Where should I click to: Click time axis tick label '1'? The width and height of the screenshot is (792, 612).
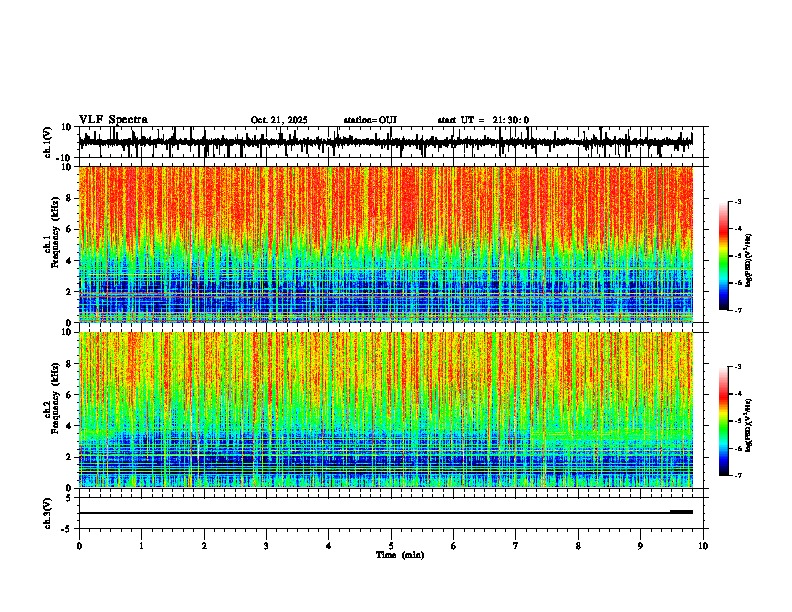pos(141,546)
